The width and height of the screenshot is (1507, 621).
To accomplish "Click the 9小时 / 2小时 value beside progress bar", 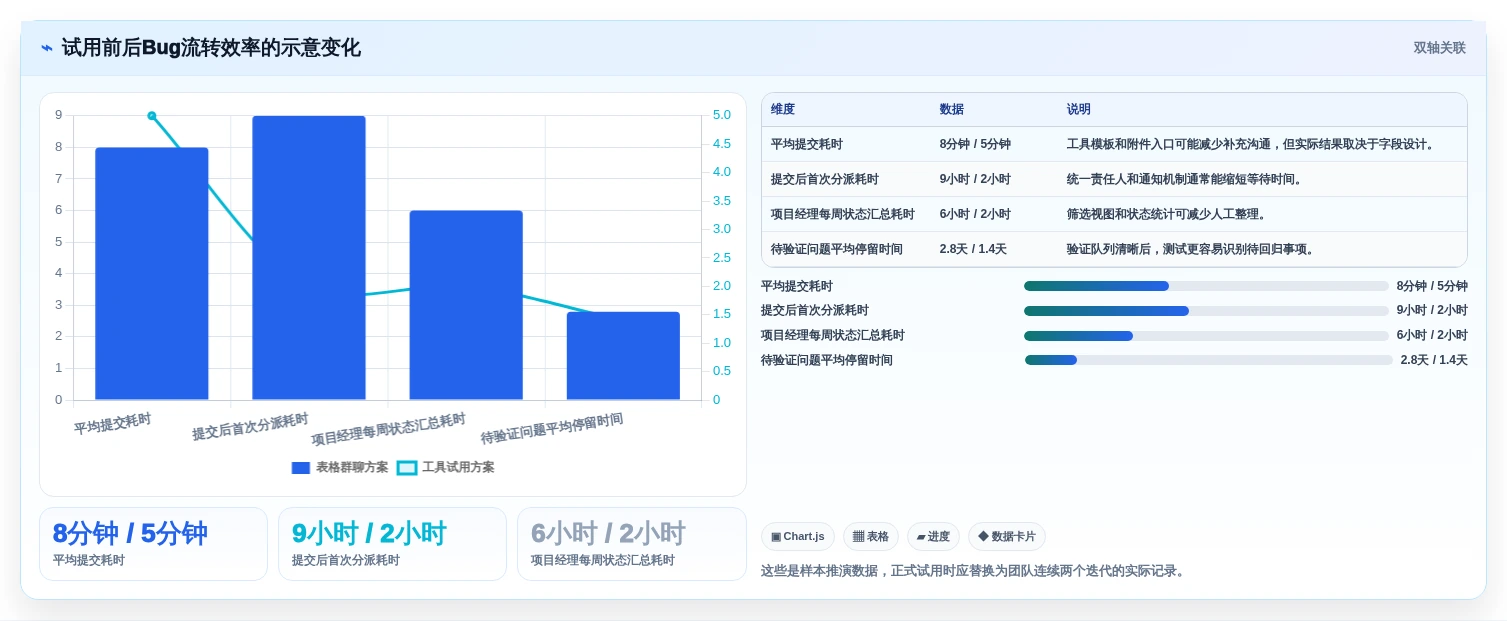I will tap(1432, 311).
